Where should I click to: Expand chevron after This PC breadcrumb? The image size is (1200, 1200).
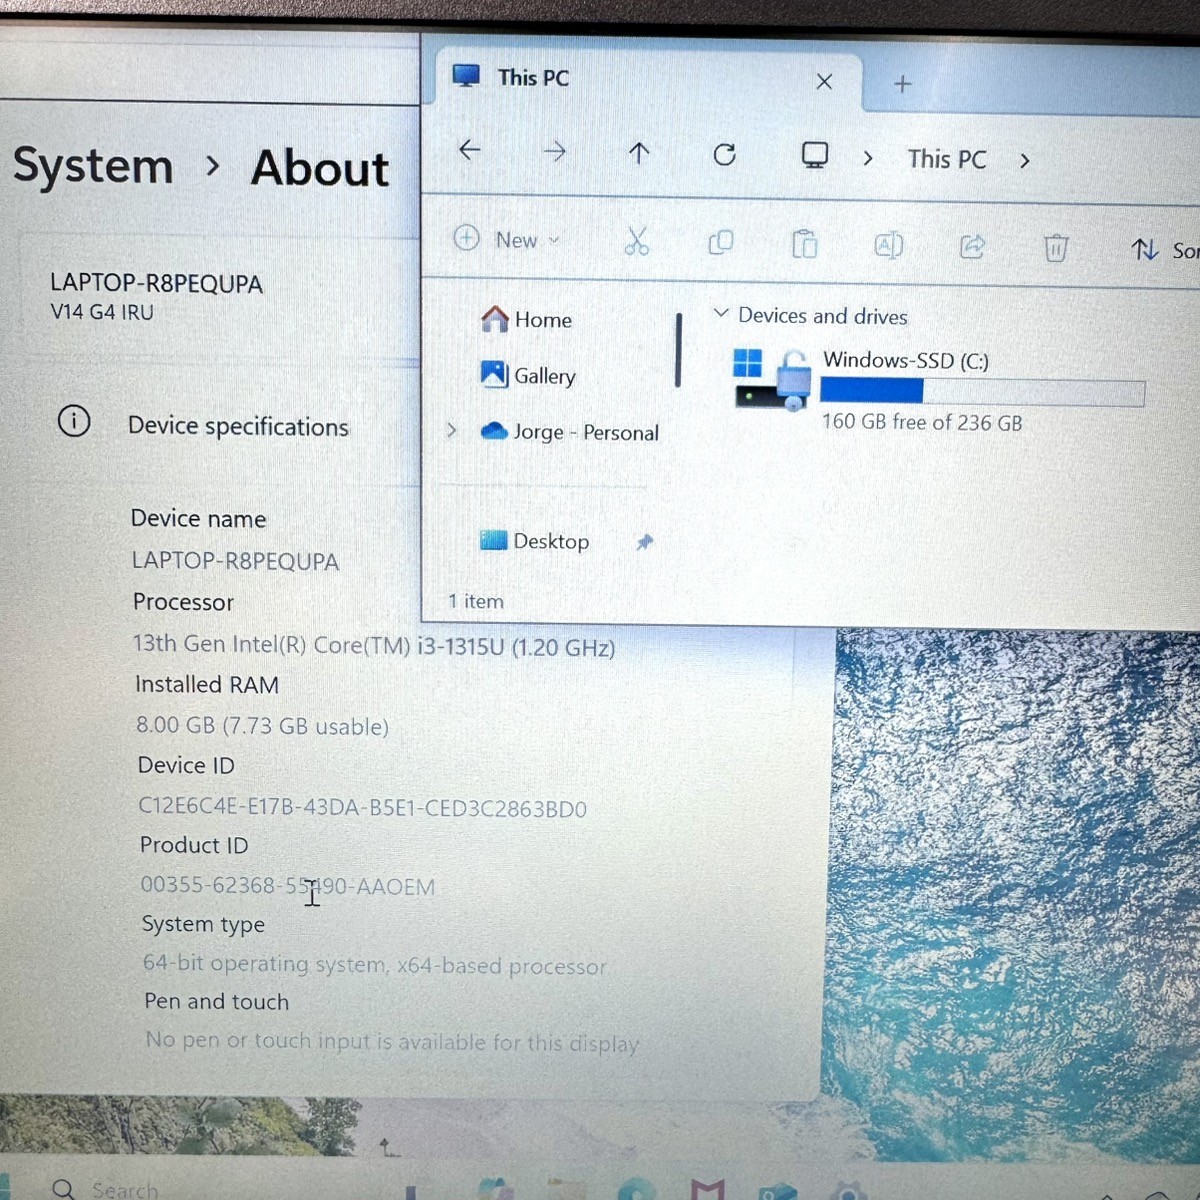(x=1024, y=161)
